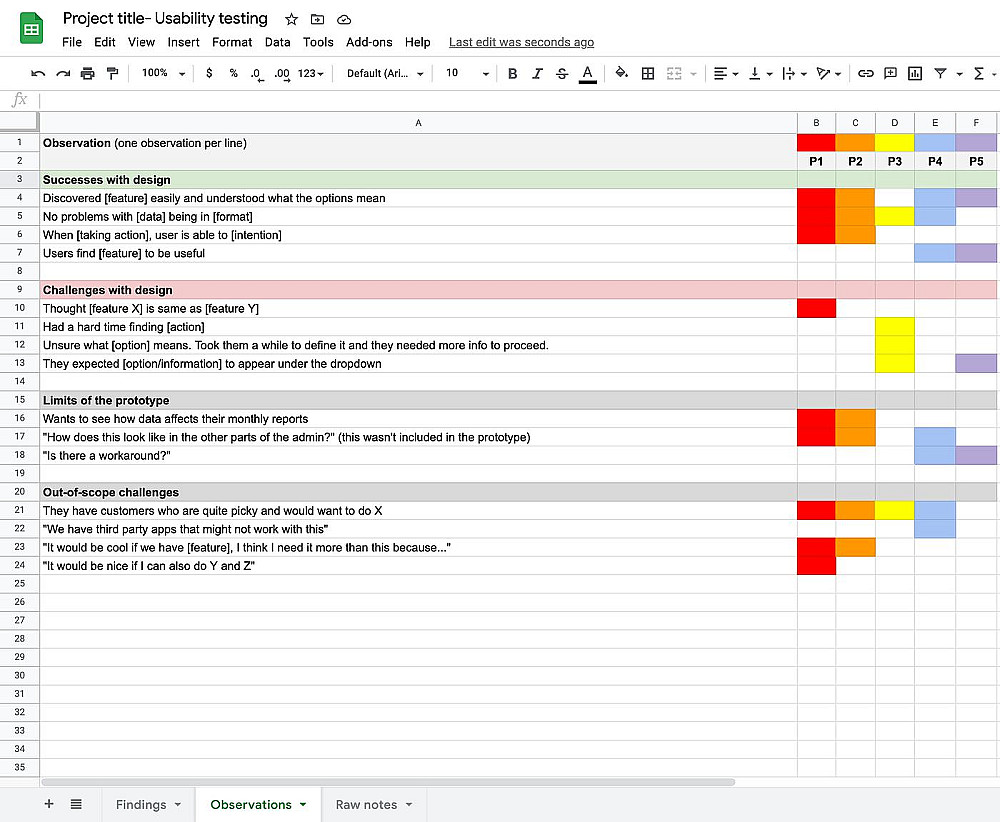Expand the font size dropdown
The width and height of the screenshot is (1000, 822).
tap(467, 73)
